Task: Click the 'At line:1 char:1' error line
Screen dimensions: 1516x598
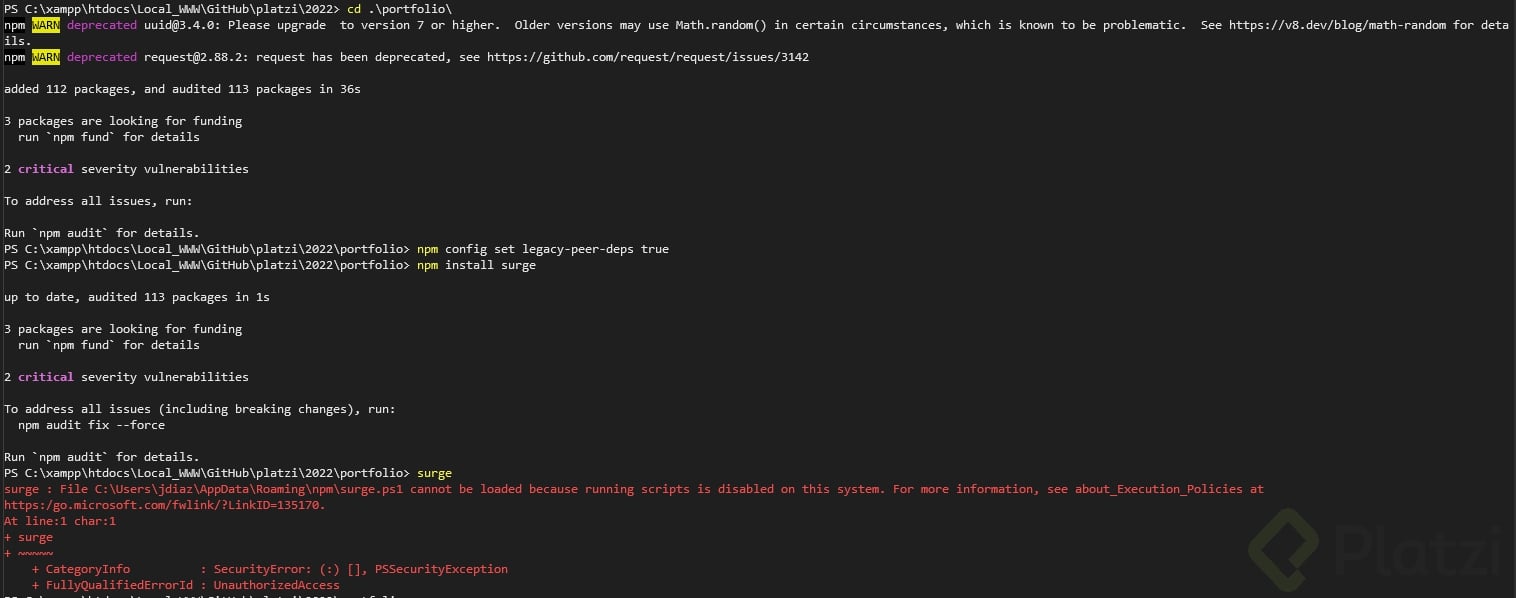Action: click(60, 521)
